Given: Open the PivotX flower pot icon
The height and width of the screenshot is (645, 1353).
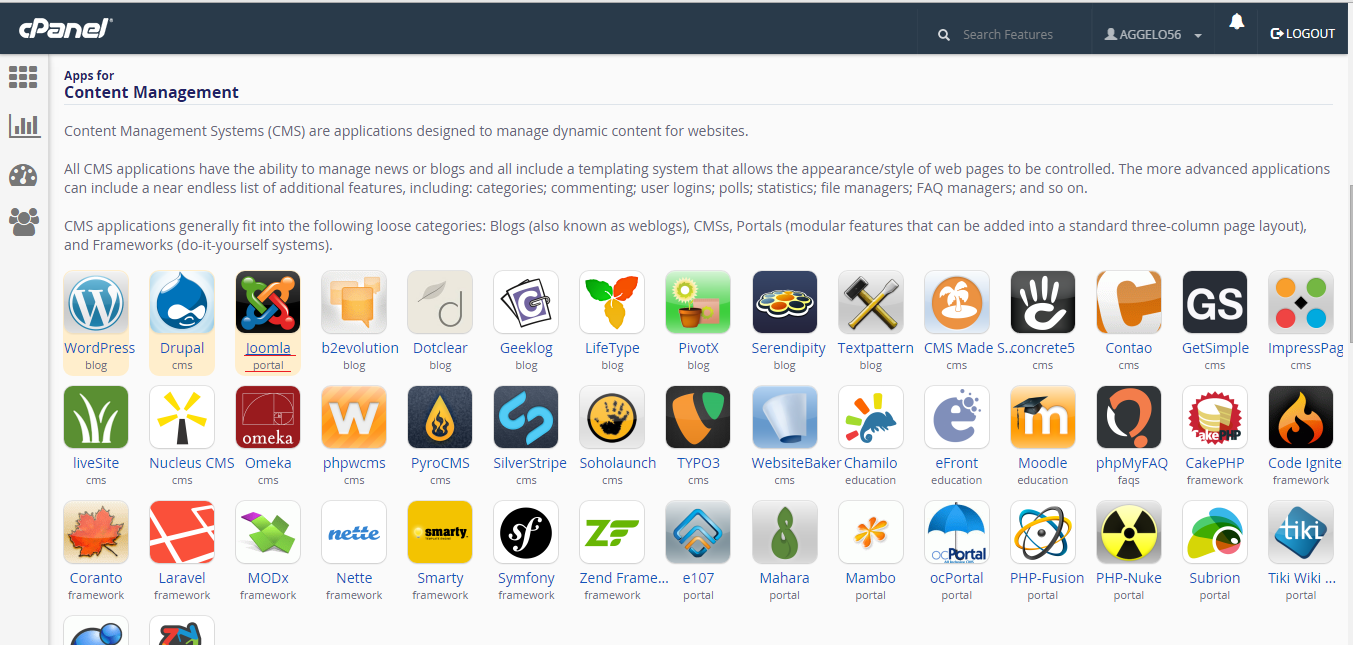Looking at the screenshot, I should [x=698, y=302].
